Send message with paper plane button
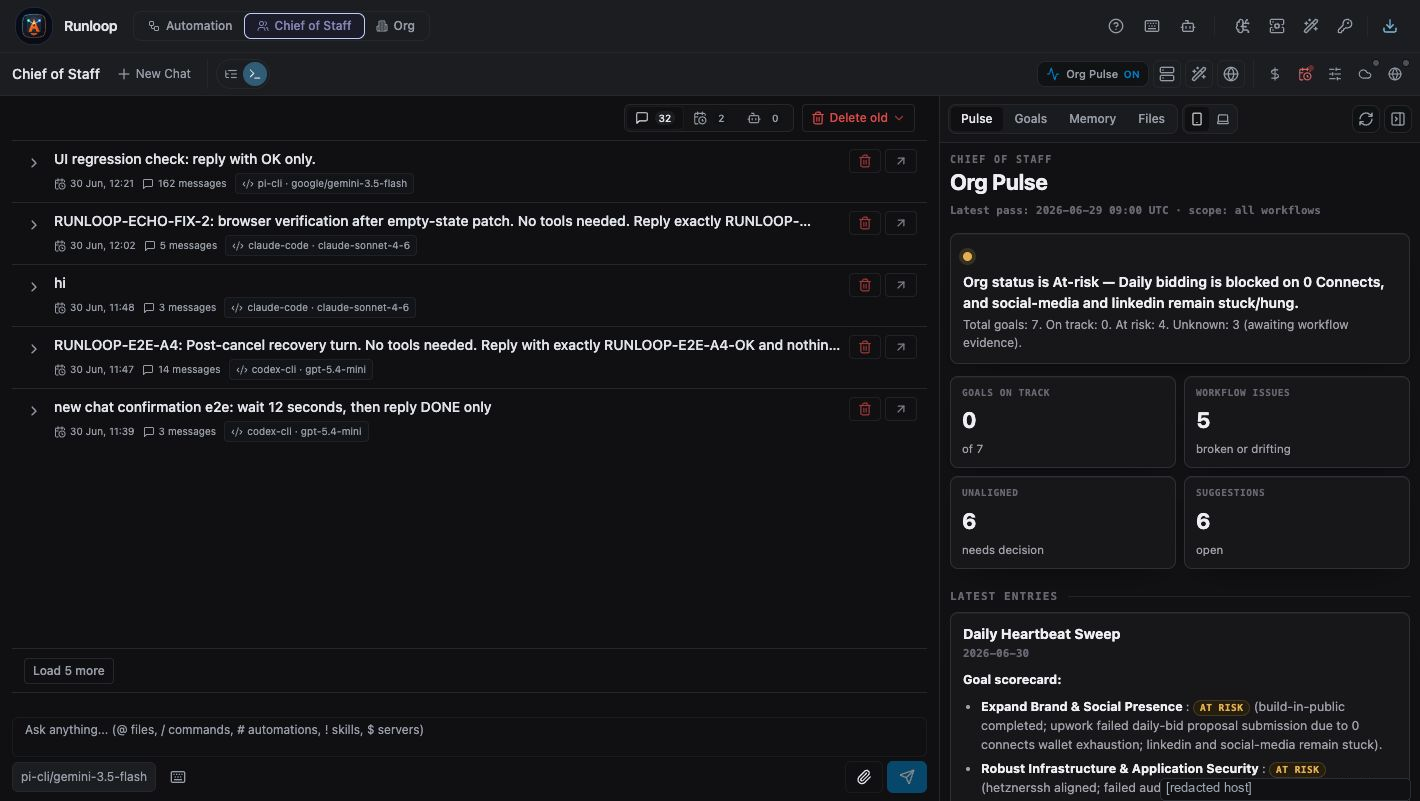Image resolution: width=1420 pixels, height=801 pixels. click(907, 777)
